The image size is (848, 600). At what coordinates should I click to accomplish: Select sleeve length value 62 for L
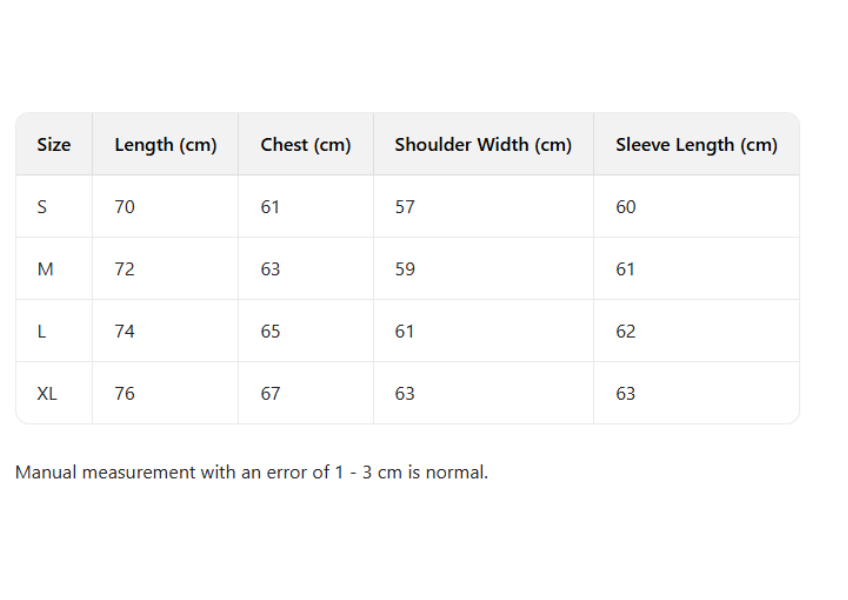625,331
